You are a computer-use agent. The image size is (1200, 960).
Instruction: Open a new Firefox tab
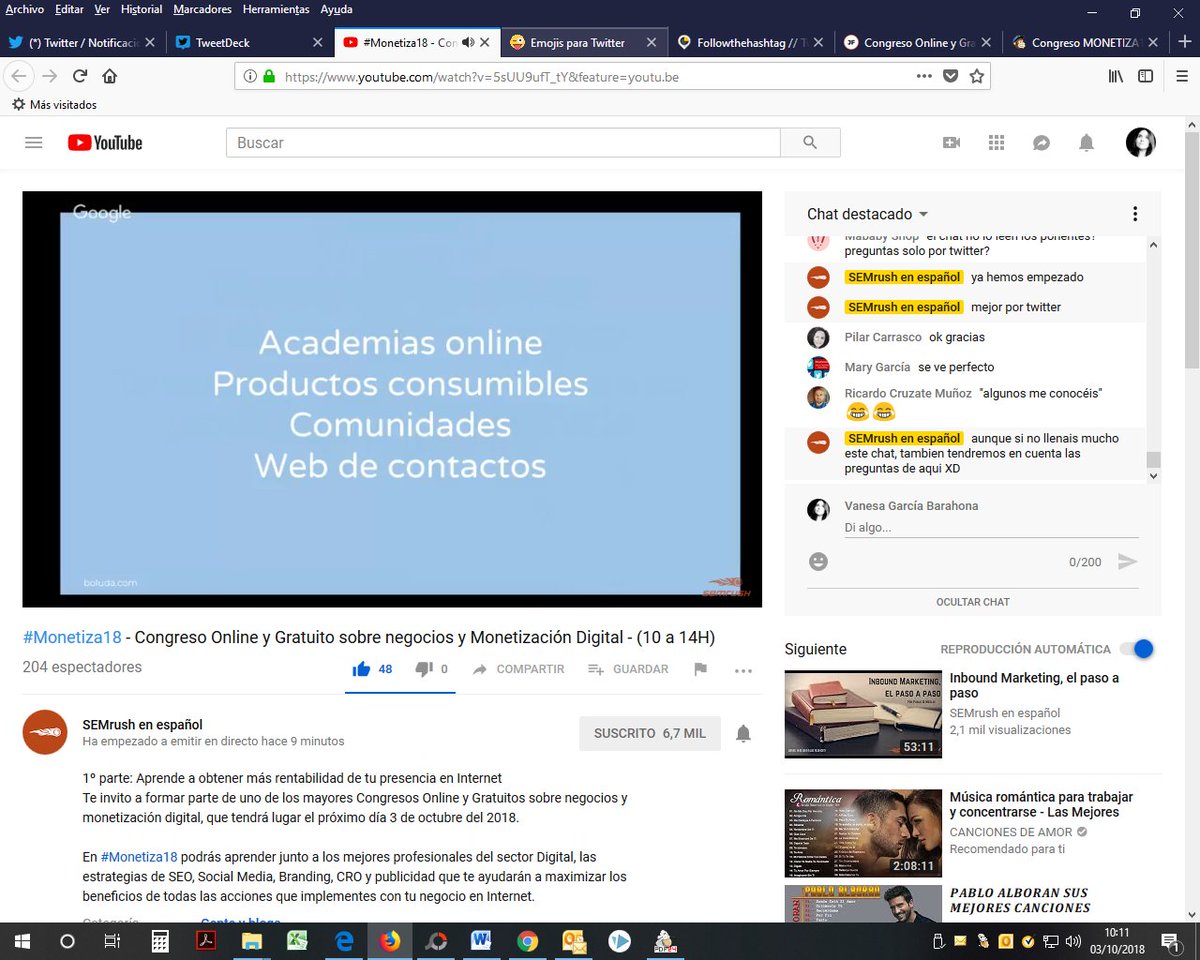click(1184, 42)
